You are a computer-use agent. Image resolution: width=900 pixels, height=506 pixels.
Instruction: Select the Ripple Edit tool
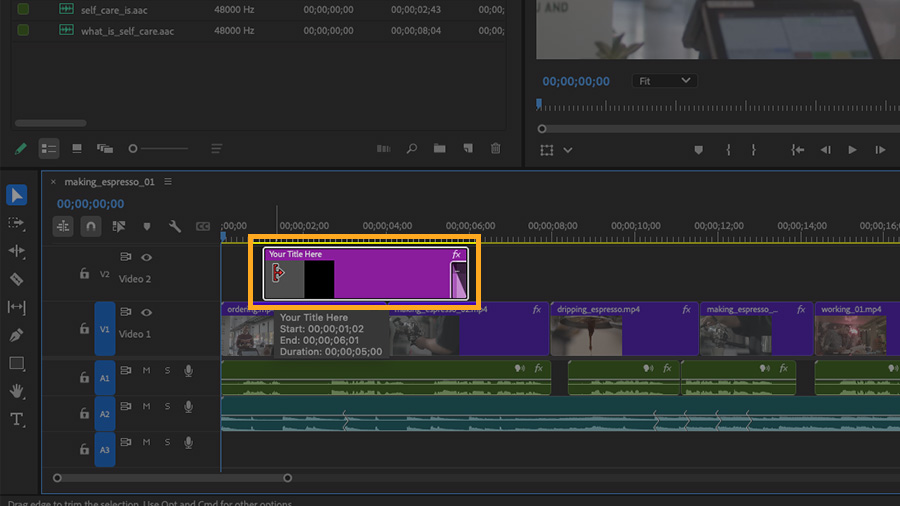point(16,251)
